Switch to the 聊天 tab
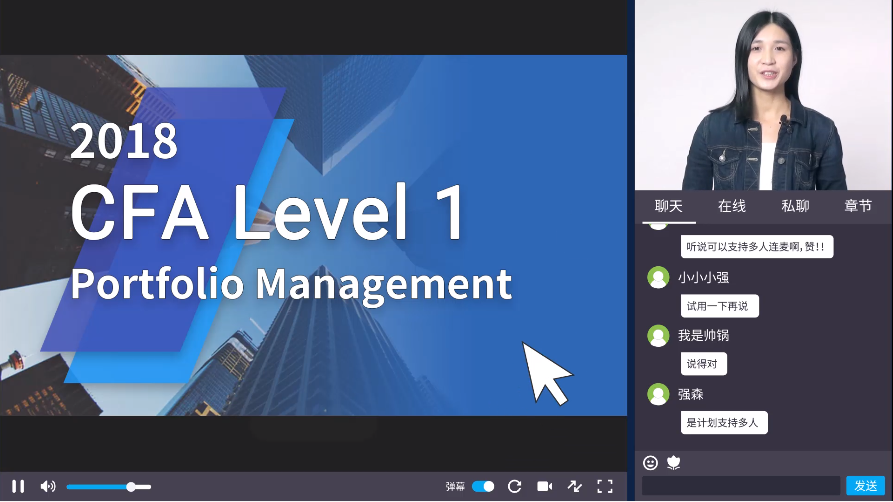 [x=669, y=206]
